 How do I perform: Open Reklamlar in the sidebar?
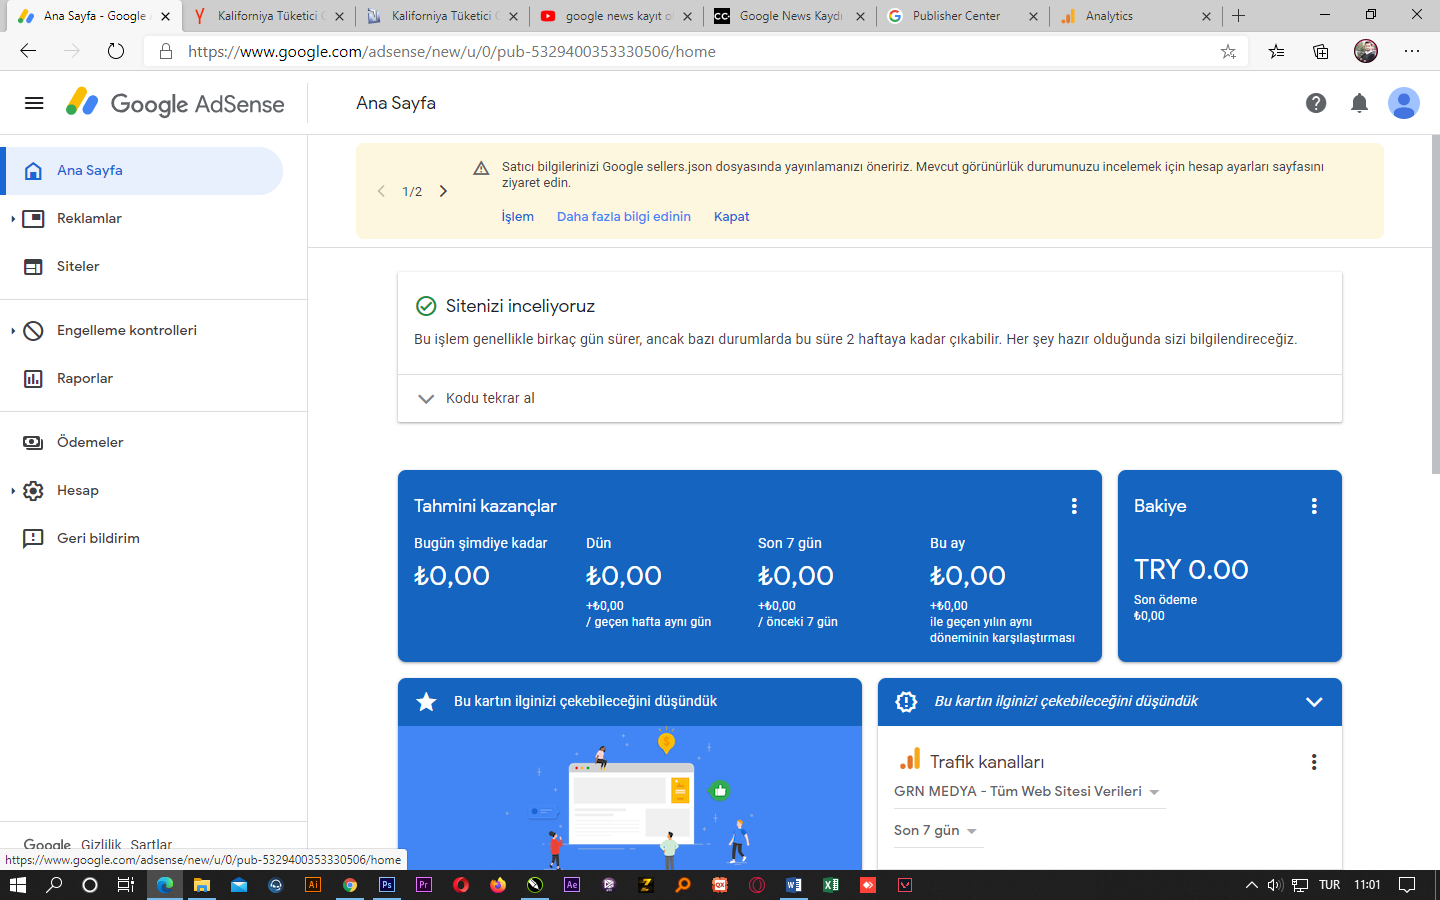click(x=89, y=218)
